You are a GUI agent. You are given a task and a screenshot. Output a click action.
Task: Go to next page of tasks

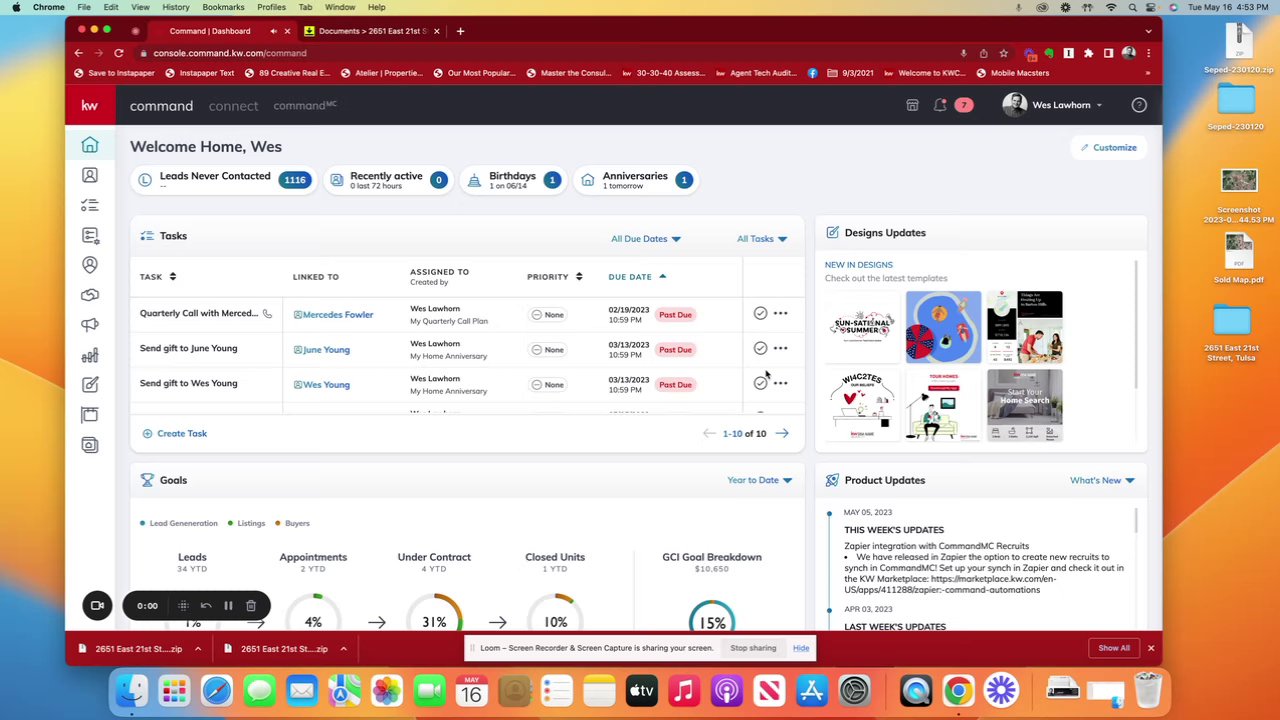[x=782, y=433]
